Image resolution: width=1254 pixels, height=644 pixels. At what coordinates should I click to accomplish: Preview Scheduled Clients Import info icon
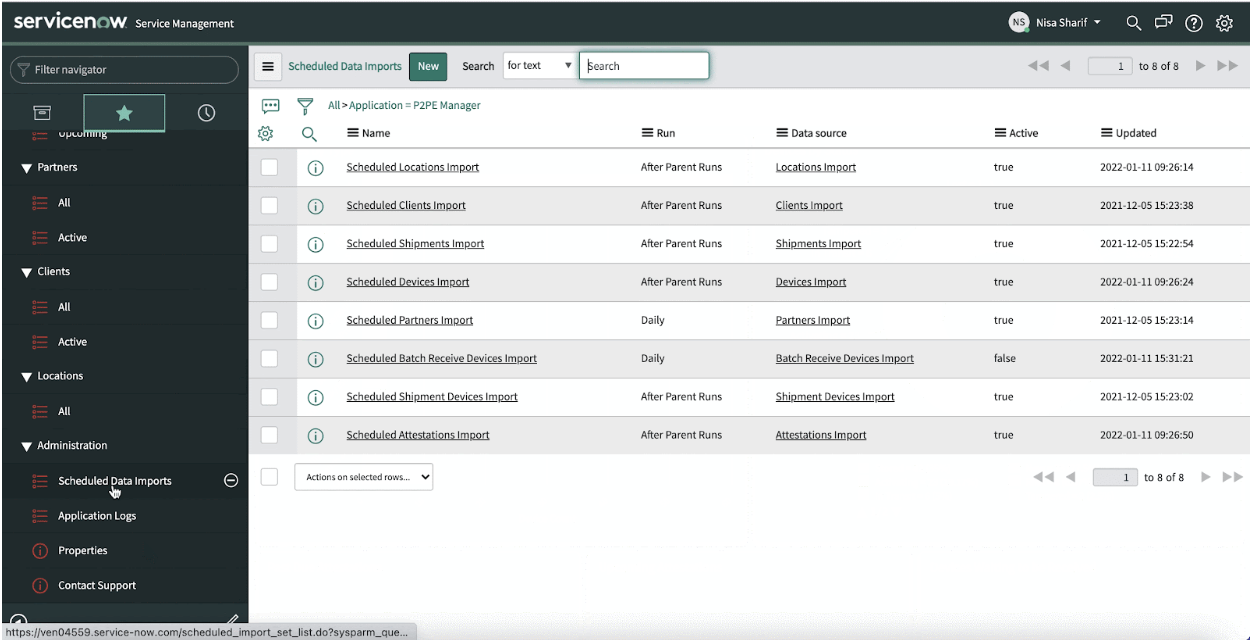click(x=315, y=206)
